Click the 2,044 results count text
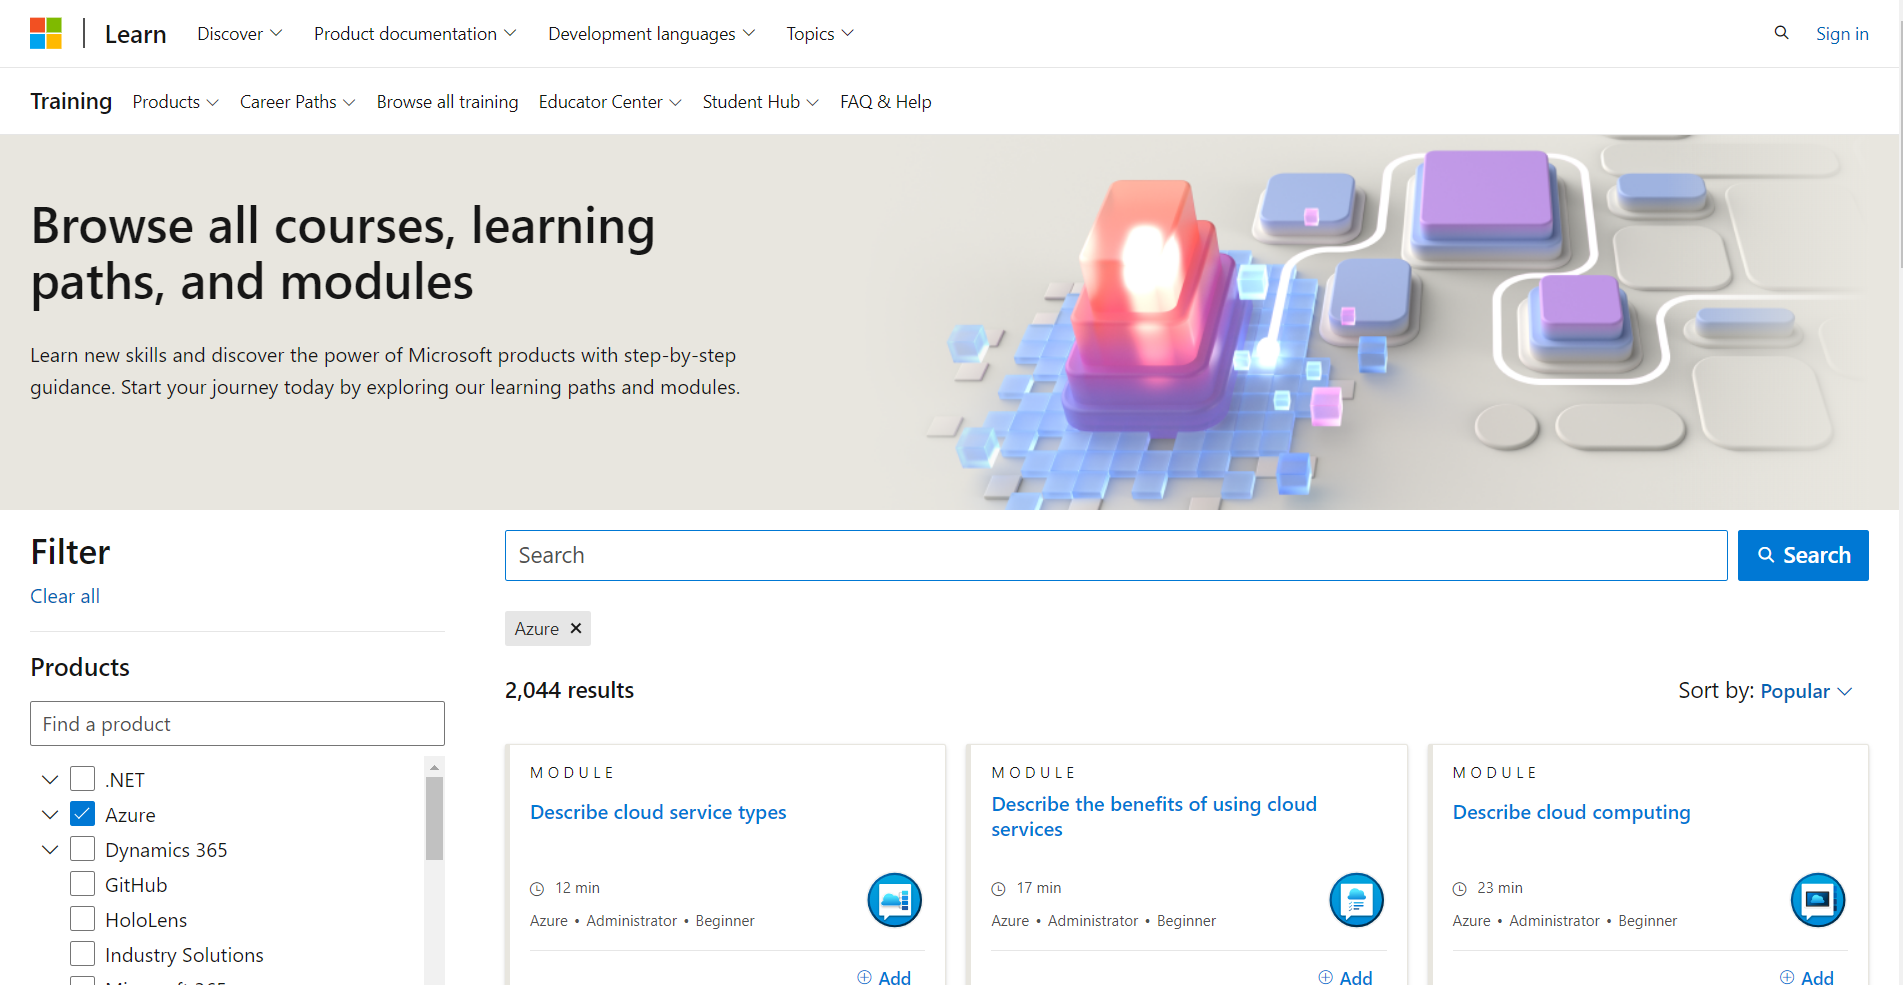1903x985 pixels. [x=569, y=690]
